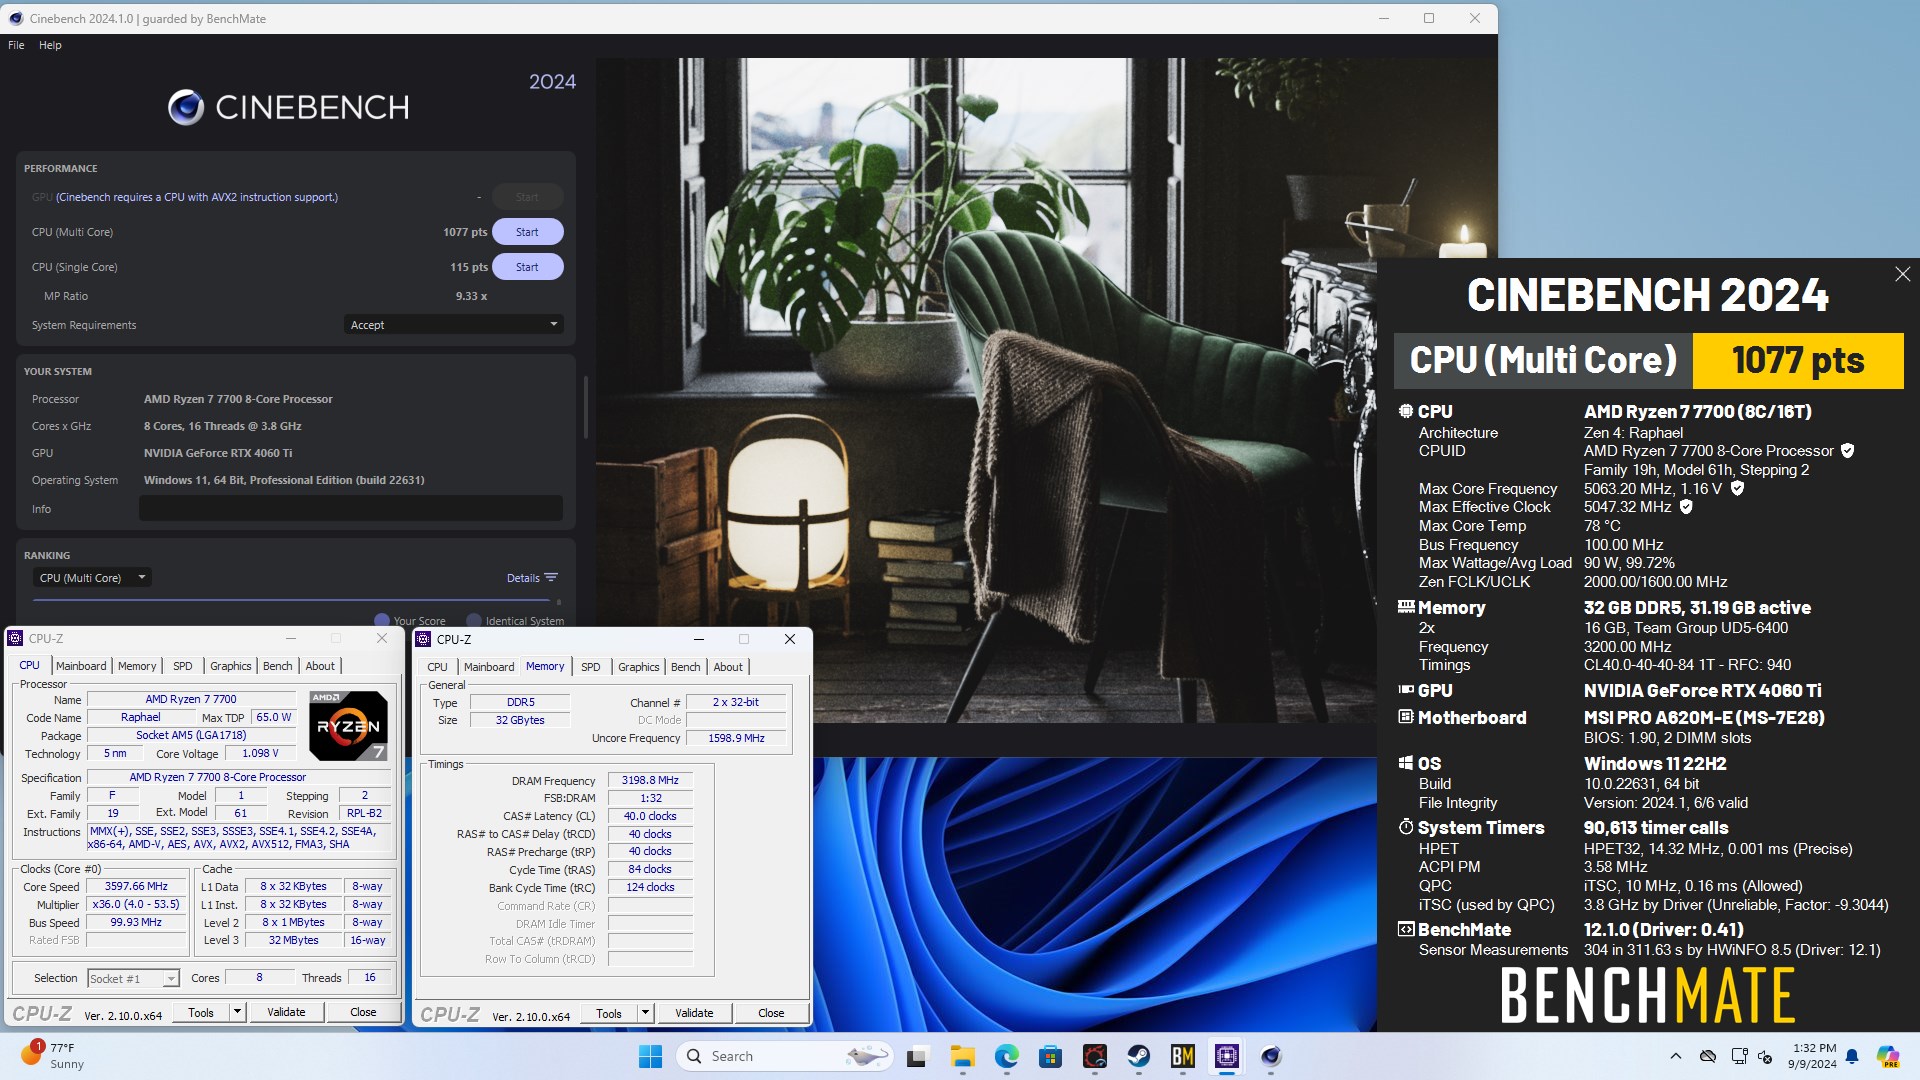Switch to CPU tab in right CPU-Z

[437, 667]
